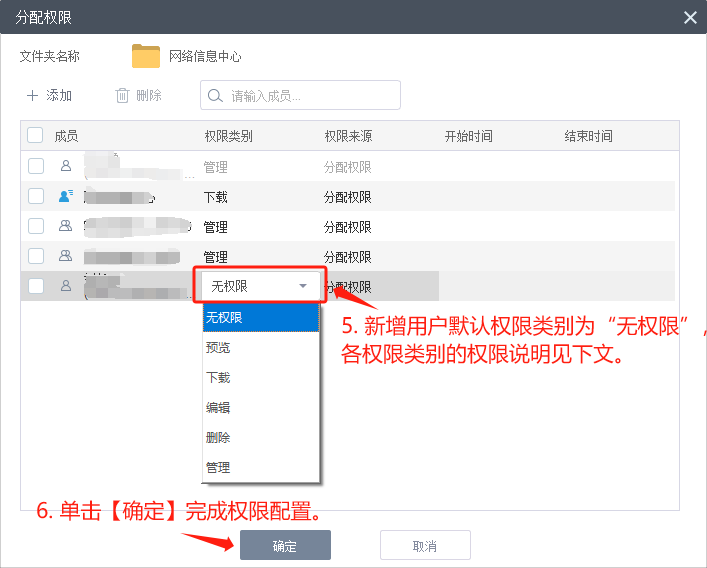The image size is (707, 568).
Task: Collapse the 无权限 permission dropdown
Action: (303, 286)
